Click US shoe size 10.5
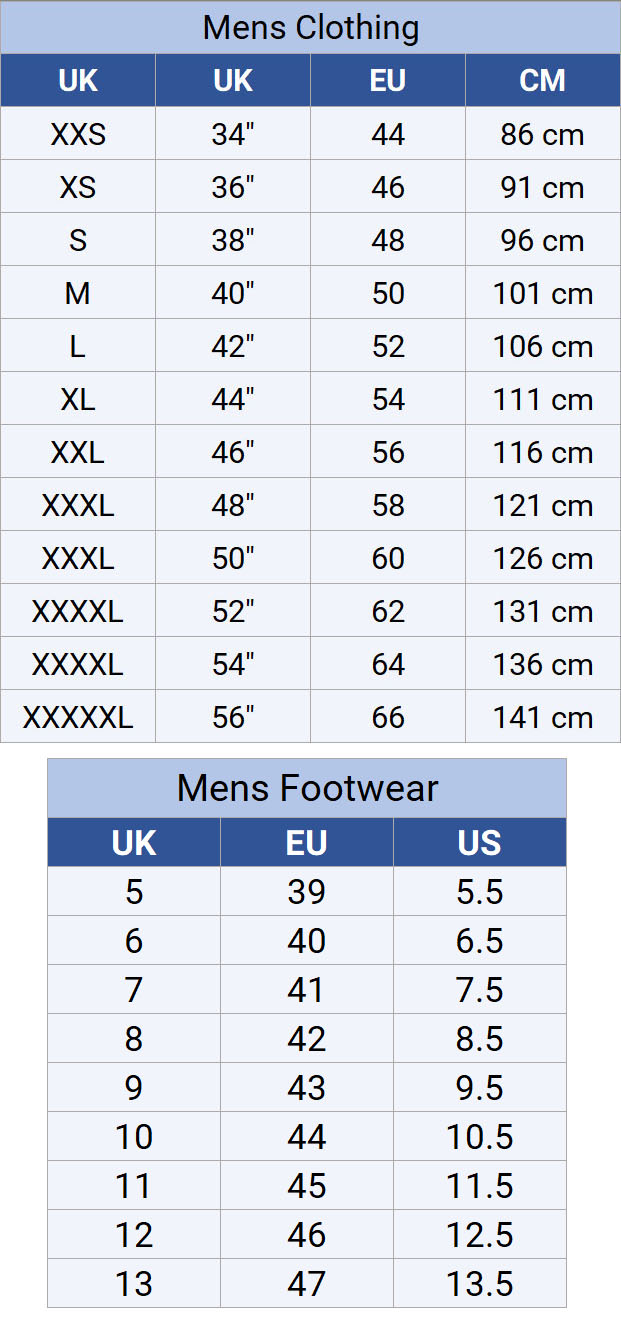 pyautogui.click(x=480, y=1137)
